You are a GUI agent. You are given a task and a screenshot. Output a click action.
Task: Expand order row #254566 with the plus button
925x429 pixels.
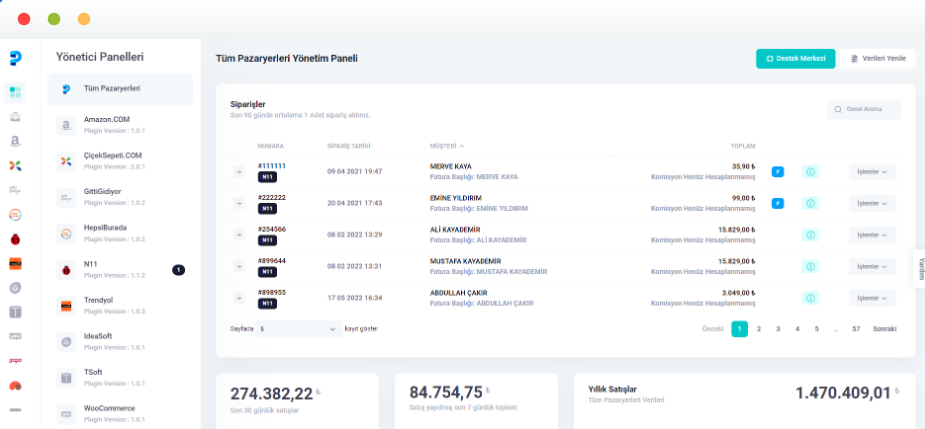[x=239, y=235]
